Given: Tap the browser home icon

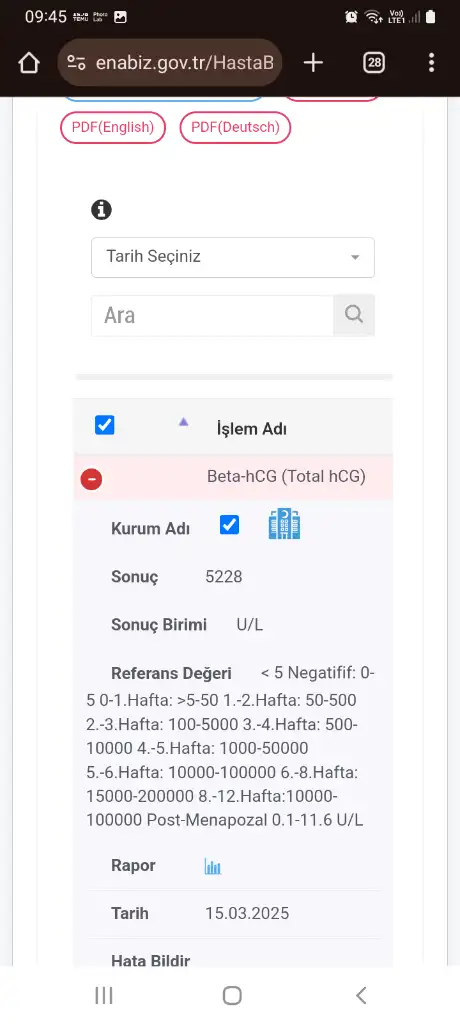Looking at the screenshot, I should 29,63.
